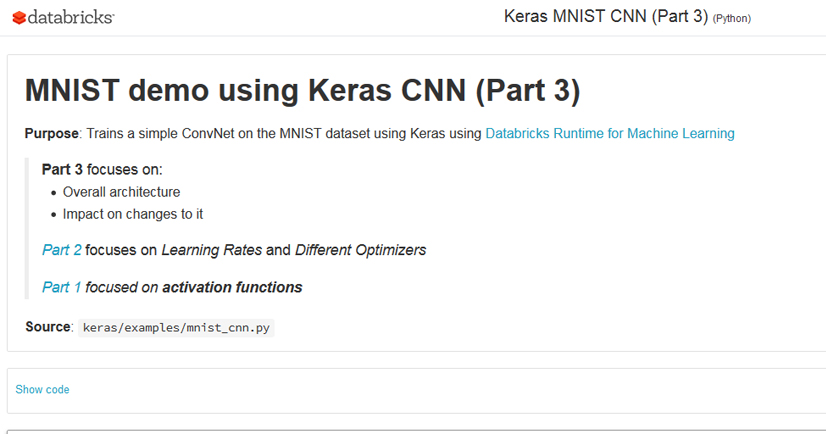Viewport: 826px width, 434px height.
Task: Open the Part 2 link
Action: click(62, 250)
